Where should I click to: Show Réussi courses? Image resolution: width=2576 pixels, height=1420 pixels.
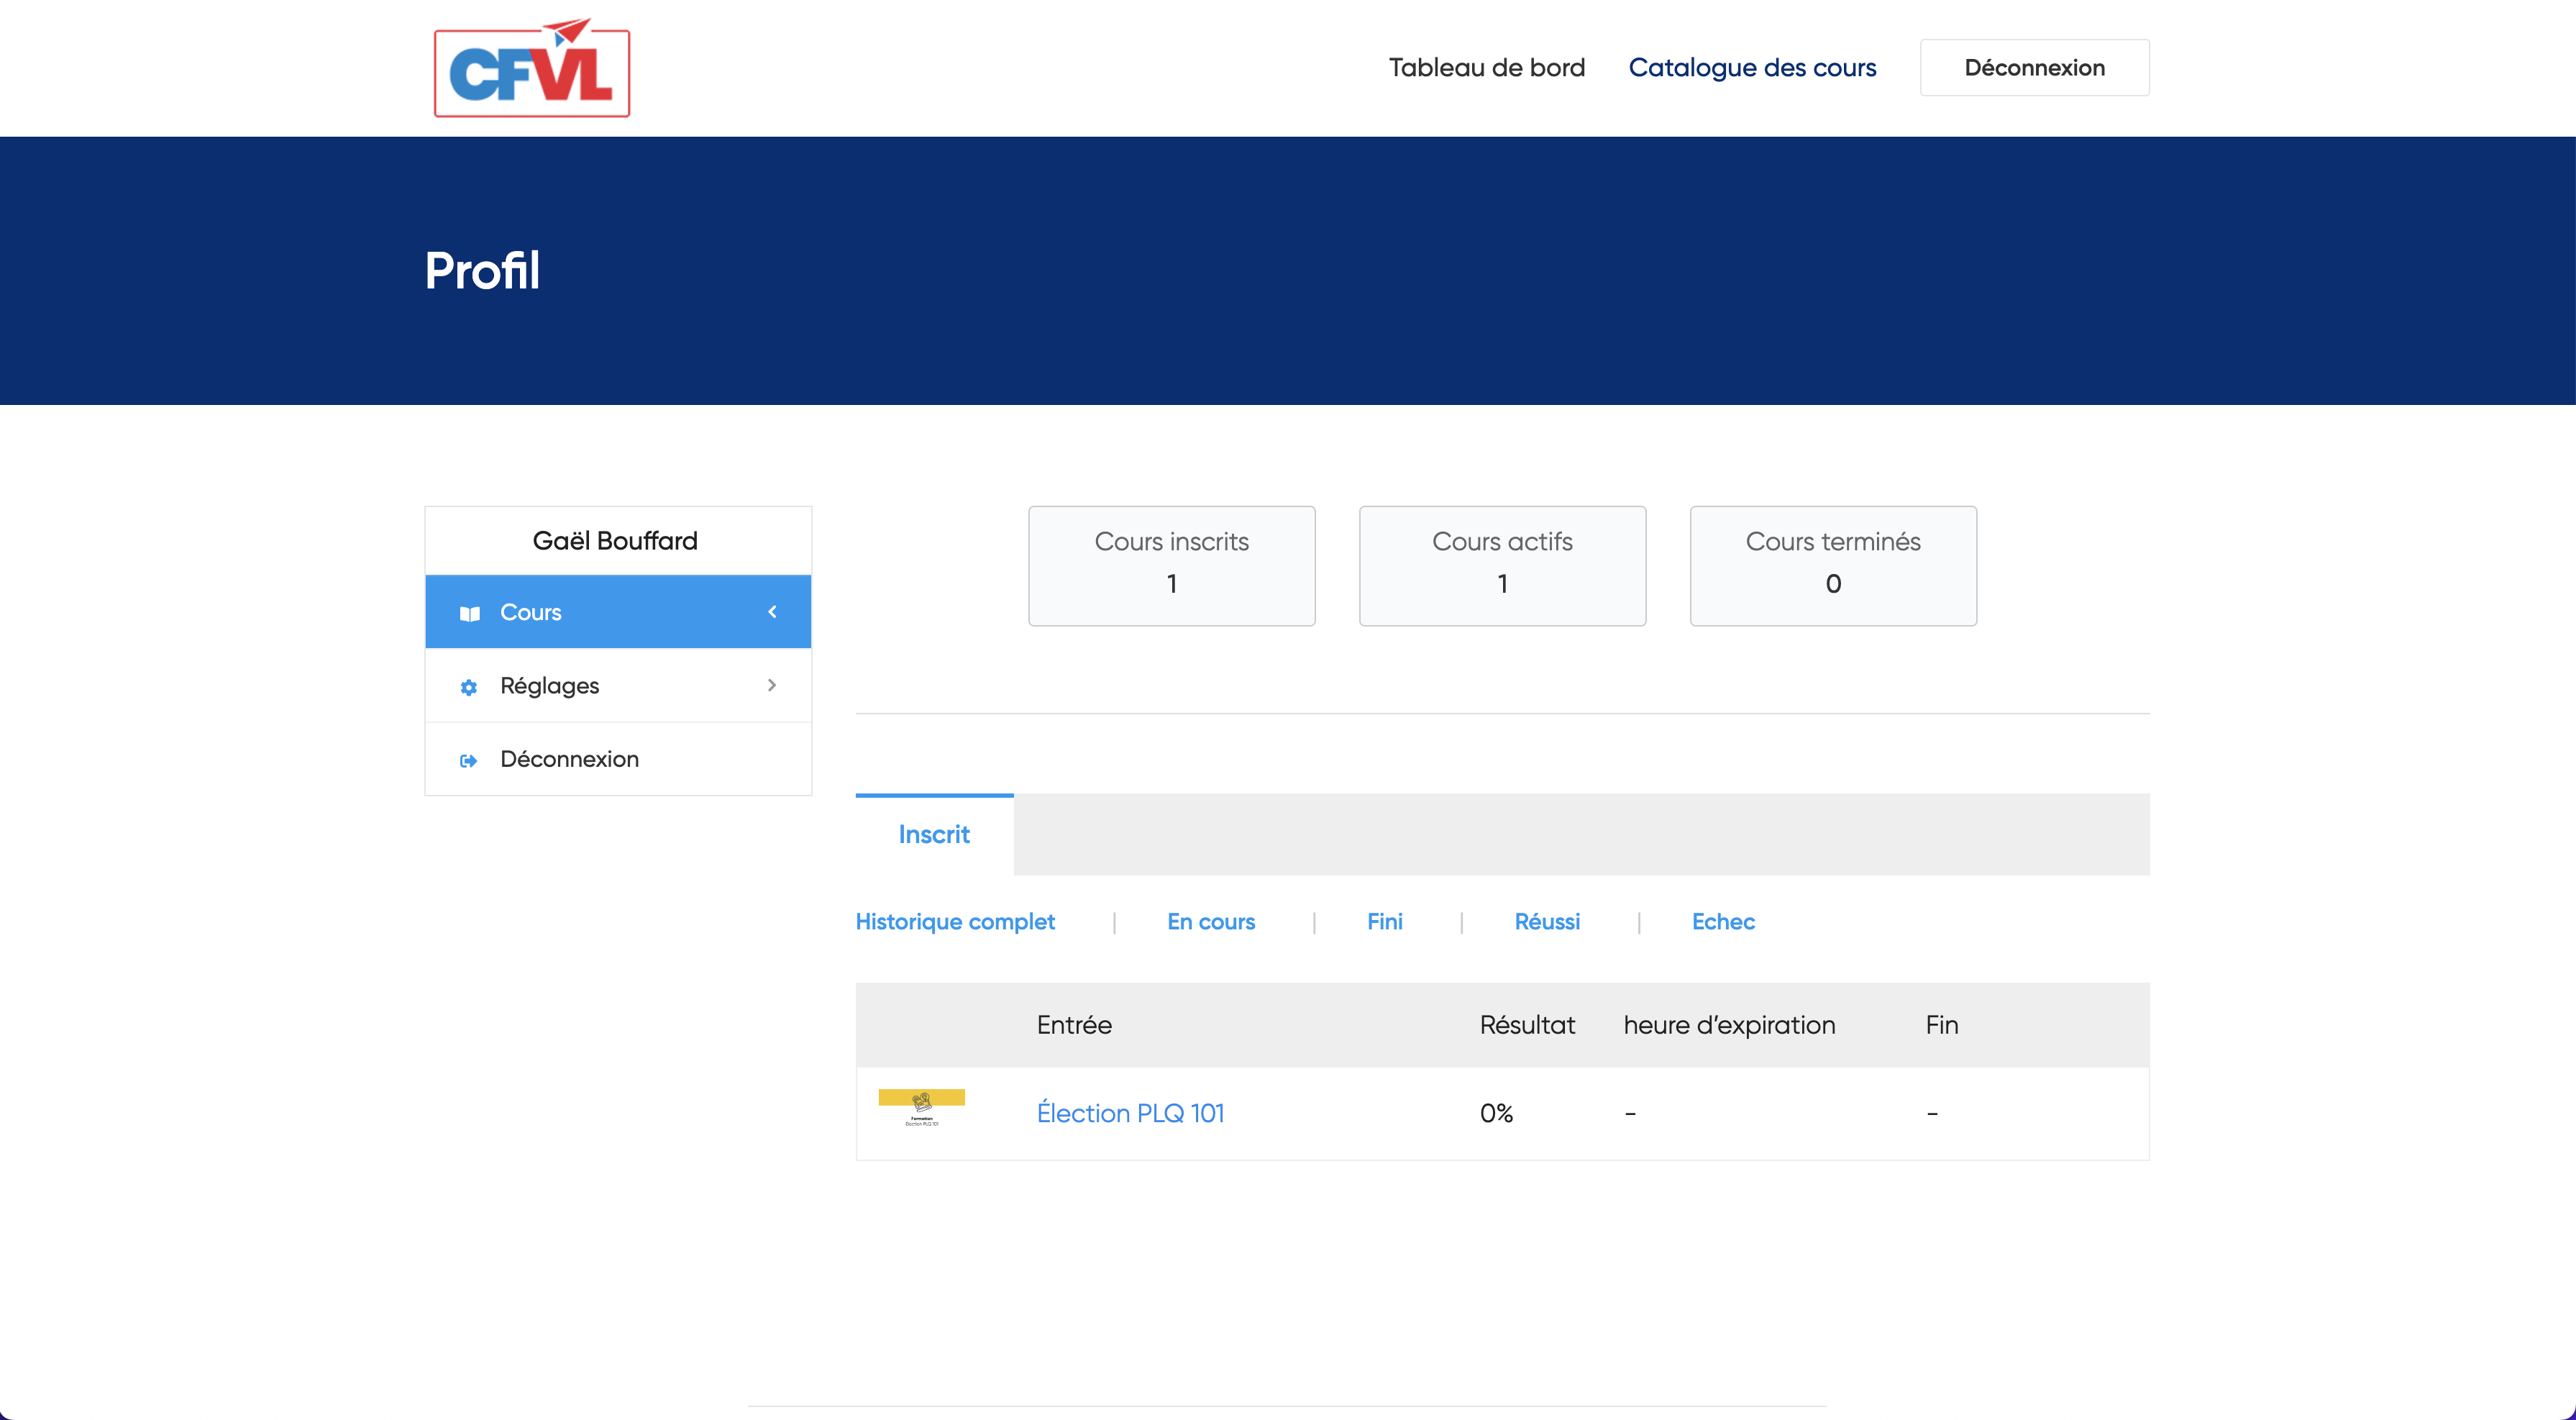[1546, 922]
